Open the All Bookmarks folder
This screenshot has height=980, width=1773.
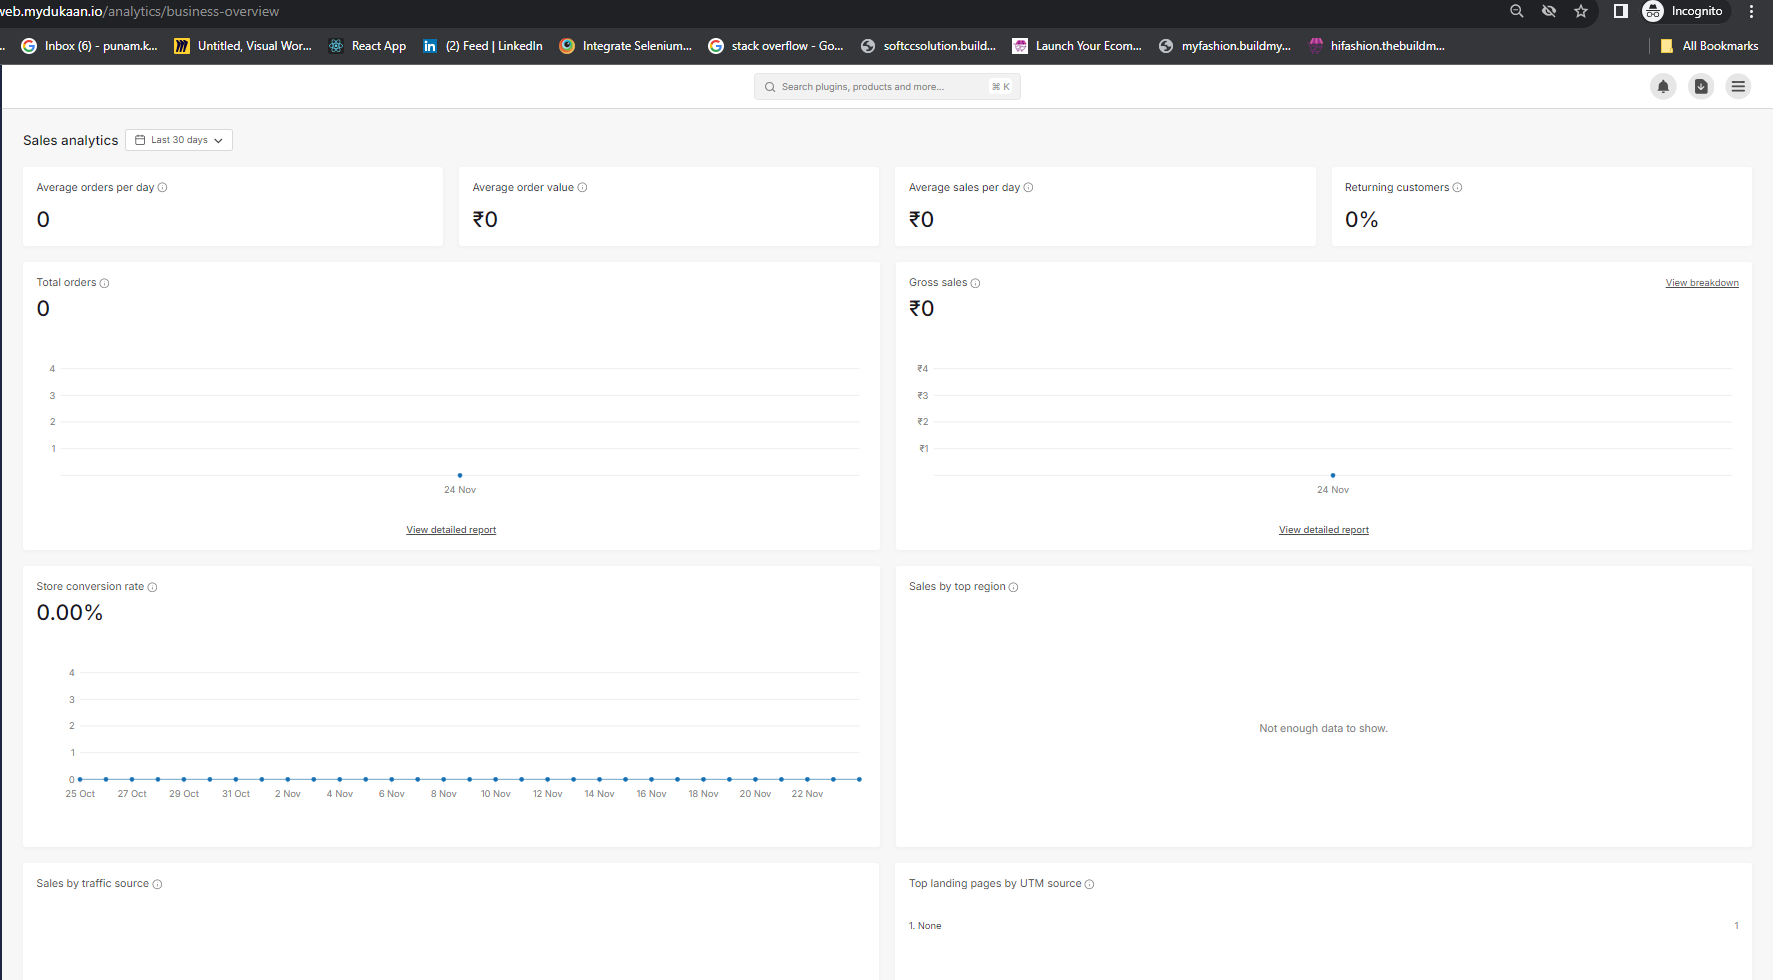pos(1709,46)
